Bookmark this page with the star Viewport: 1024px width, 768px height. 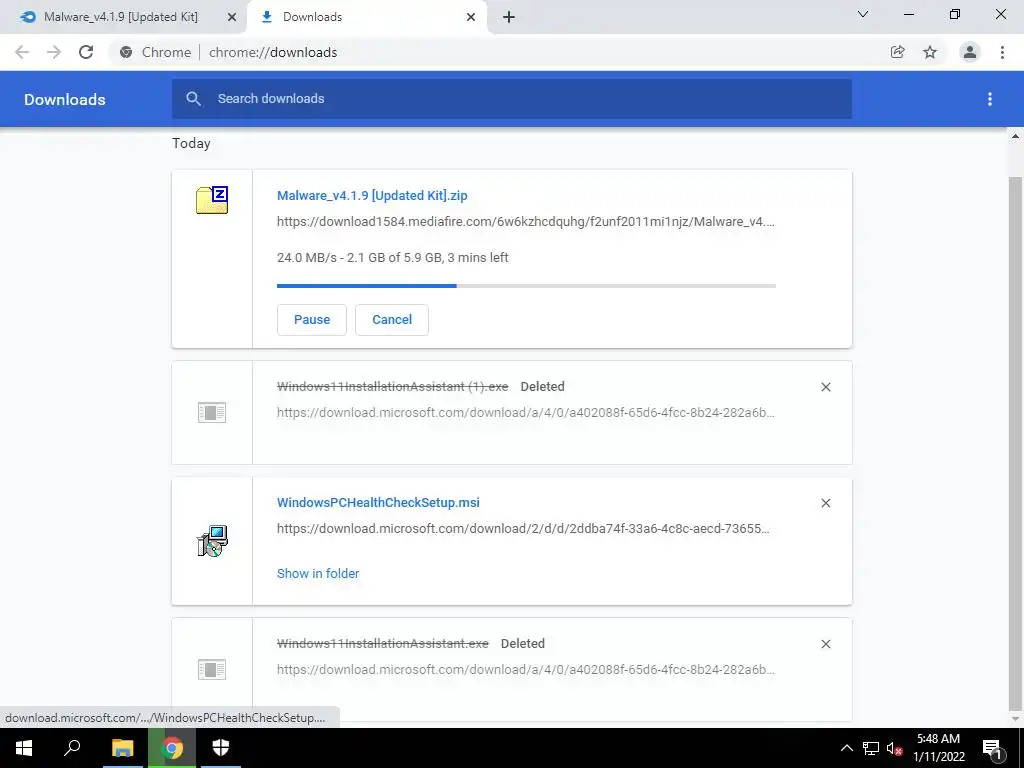coord(930,52)
